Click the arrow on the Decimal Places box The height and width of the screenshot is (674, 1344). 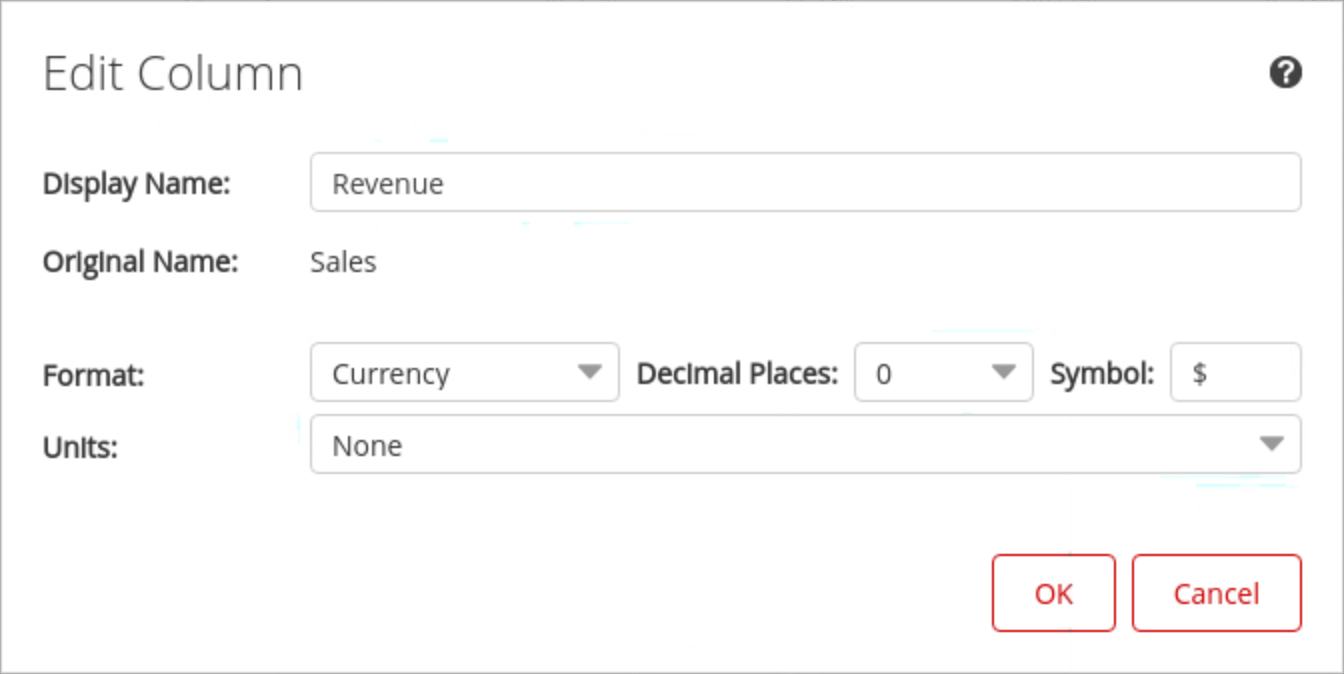click(1003, 373)
